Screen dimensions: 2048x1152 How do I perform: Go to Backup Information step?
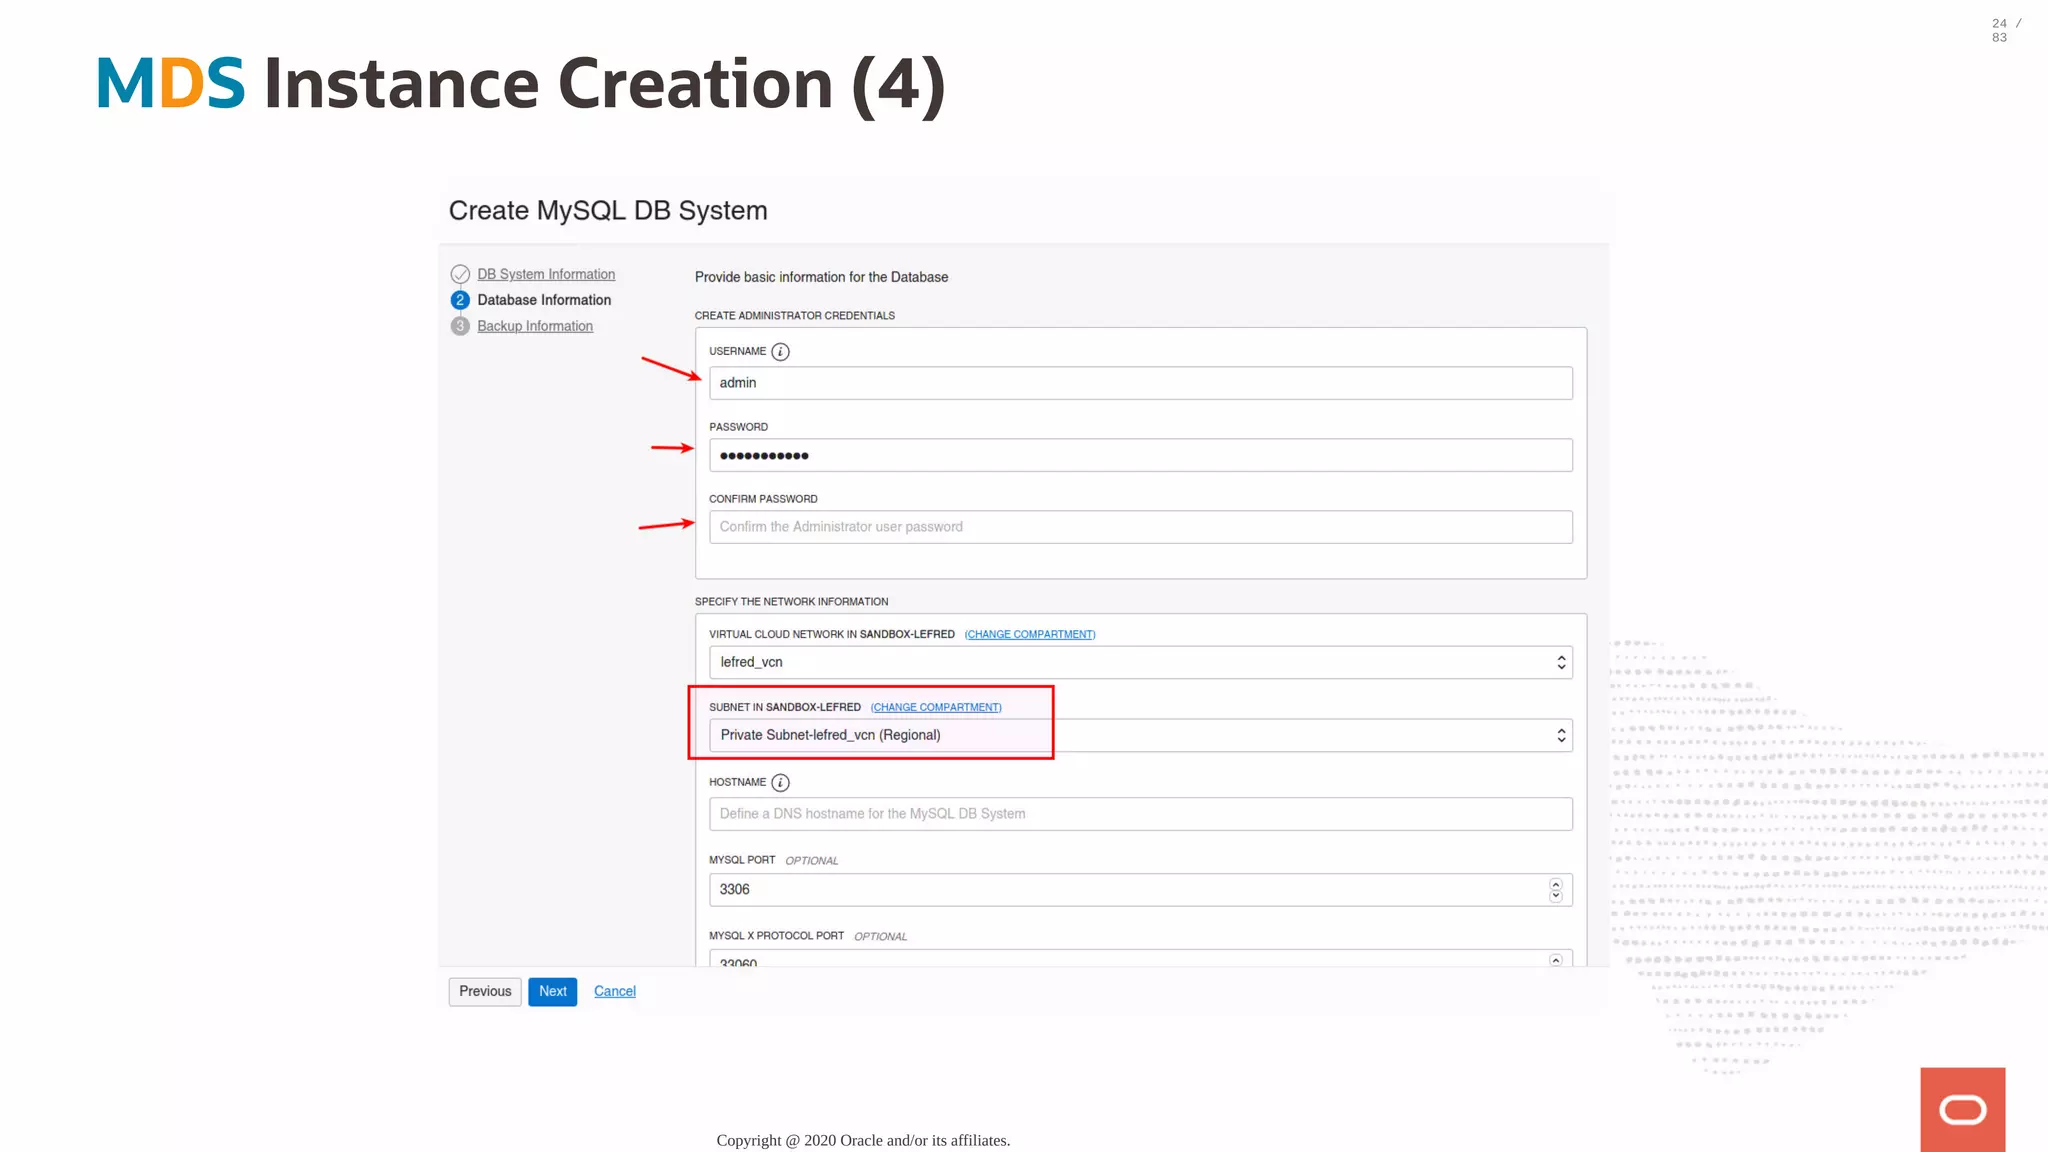[535, 326]
